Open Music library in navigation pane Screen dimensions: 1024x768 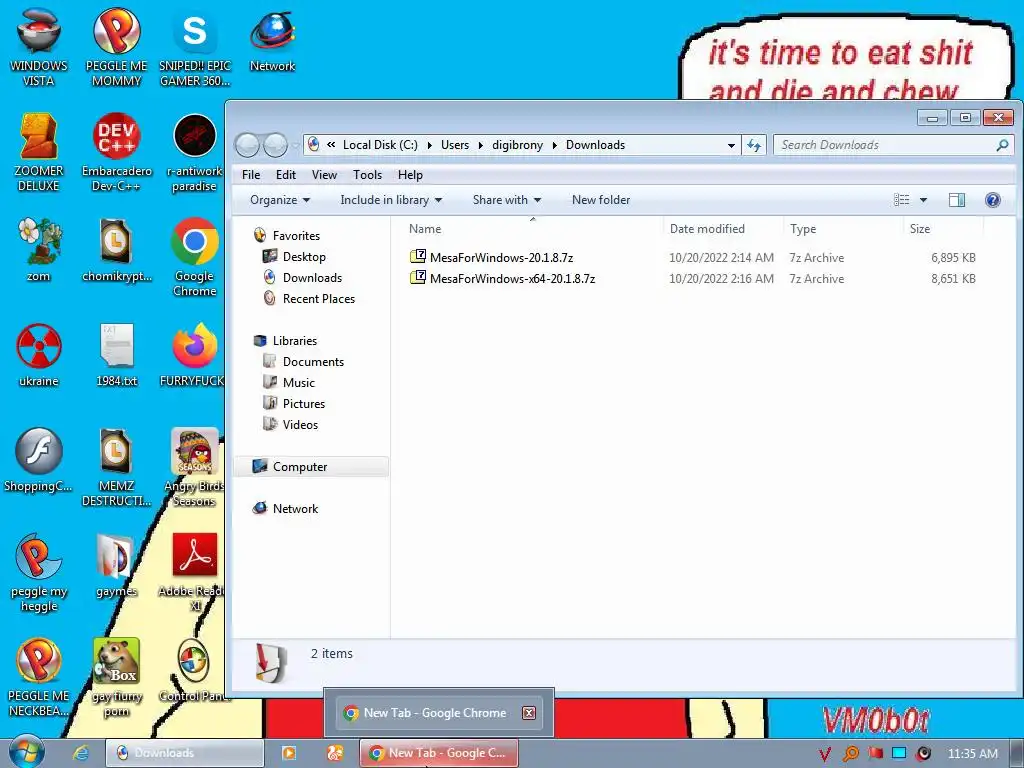point(298,383)
